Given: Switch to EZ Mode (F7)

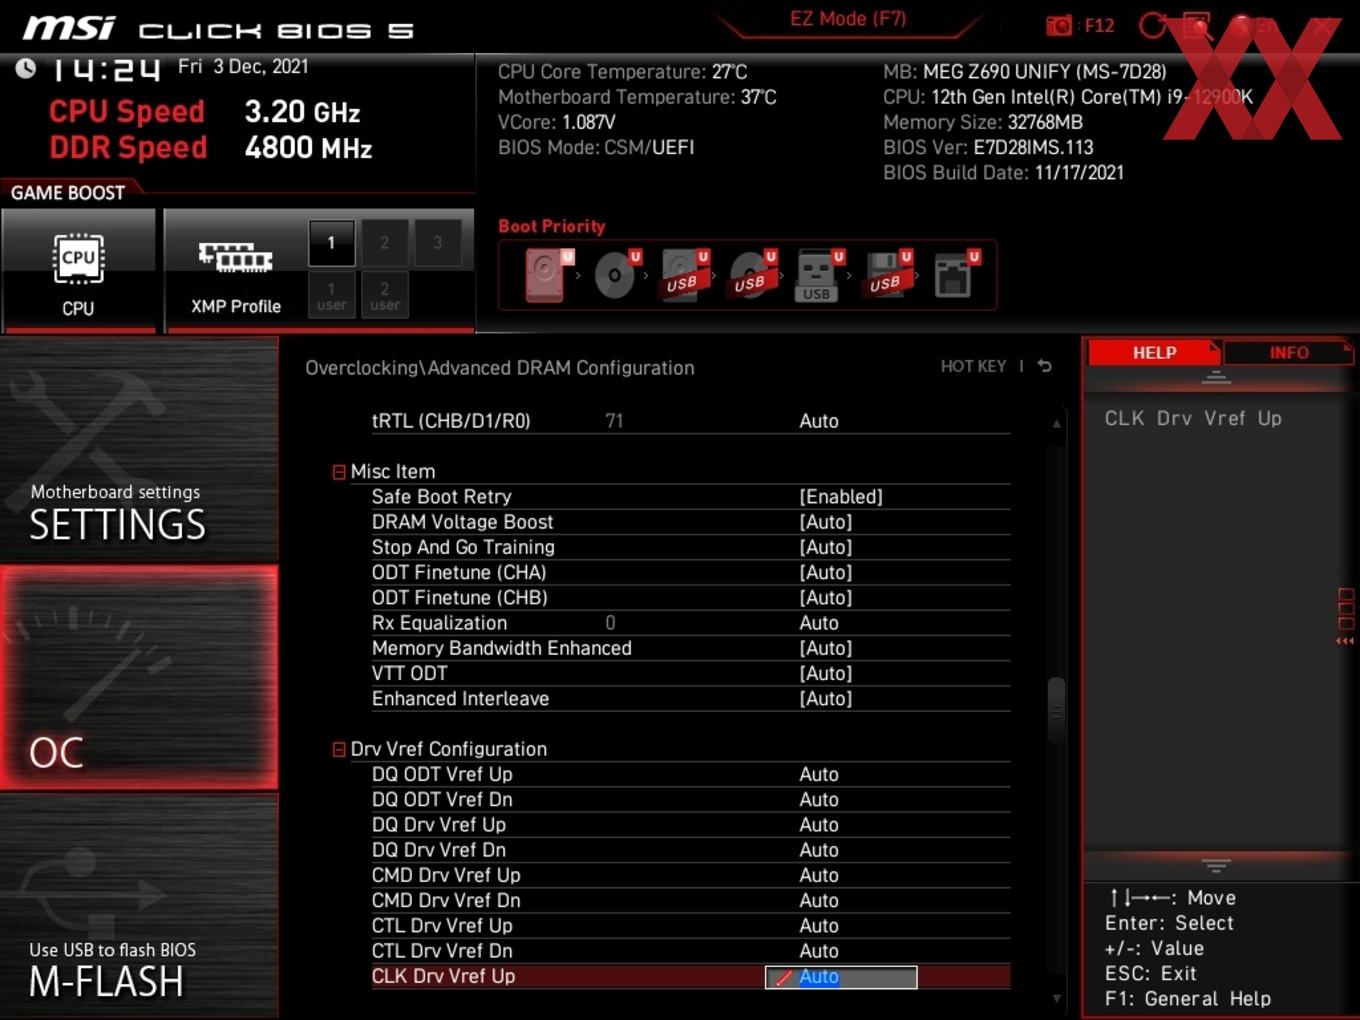Looking at the screenshot, I should coord(848,19).
